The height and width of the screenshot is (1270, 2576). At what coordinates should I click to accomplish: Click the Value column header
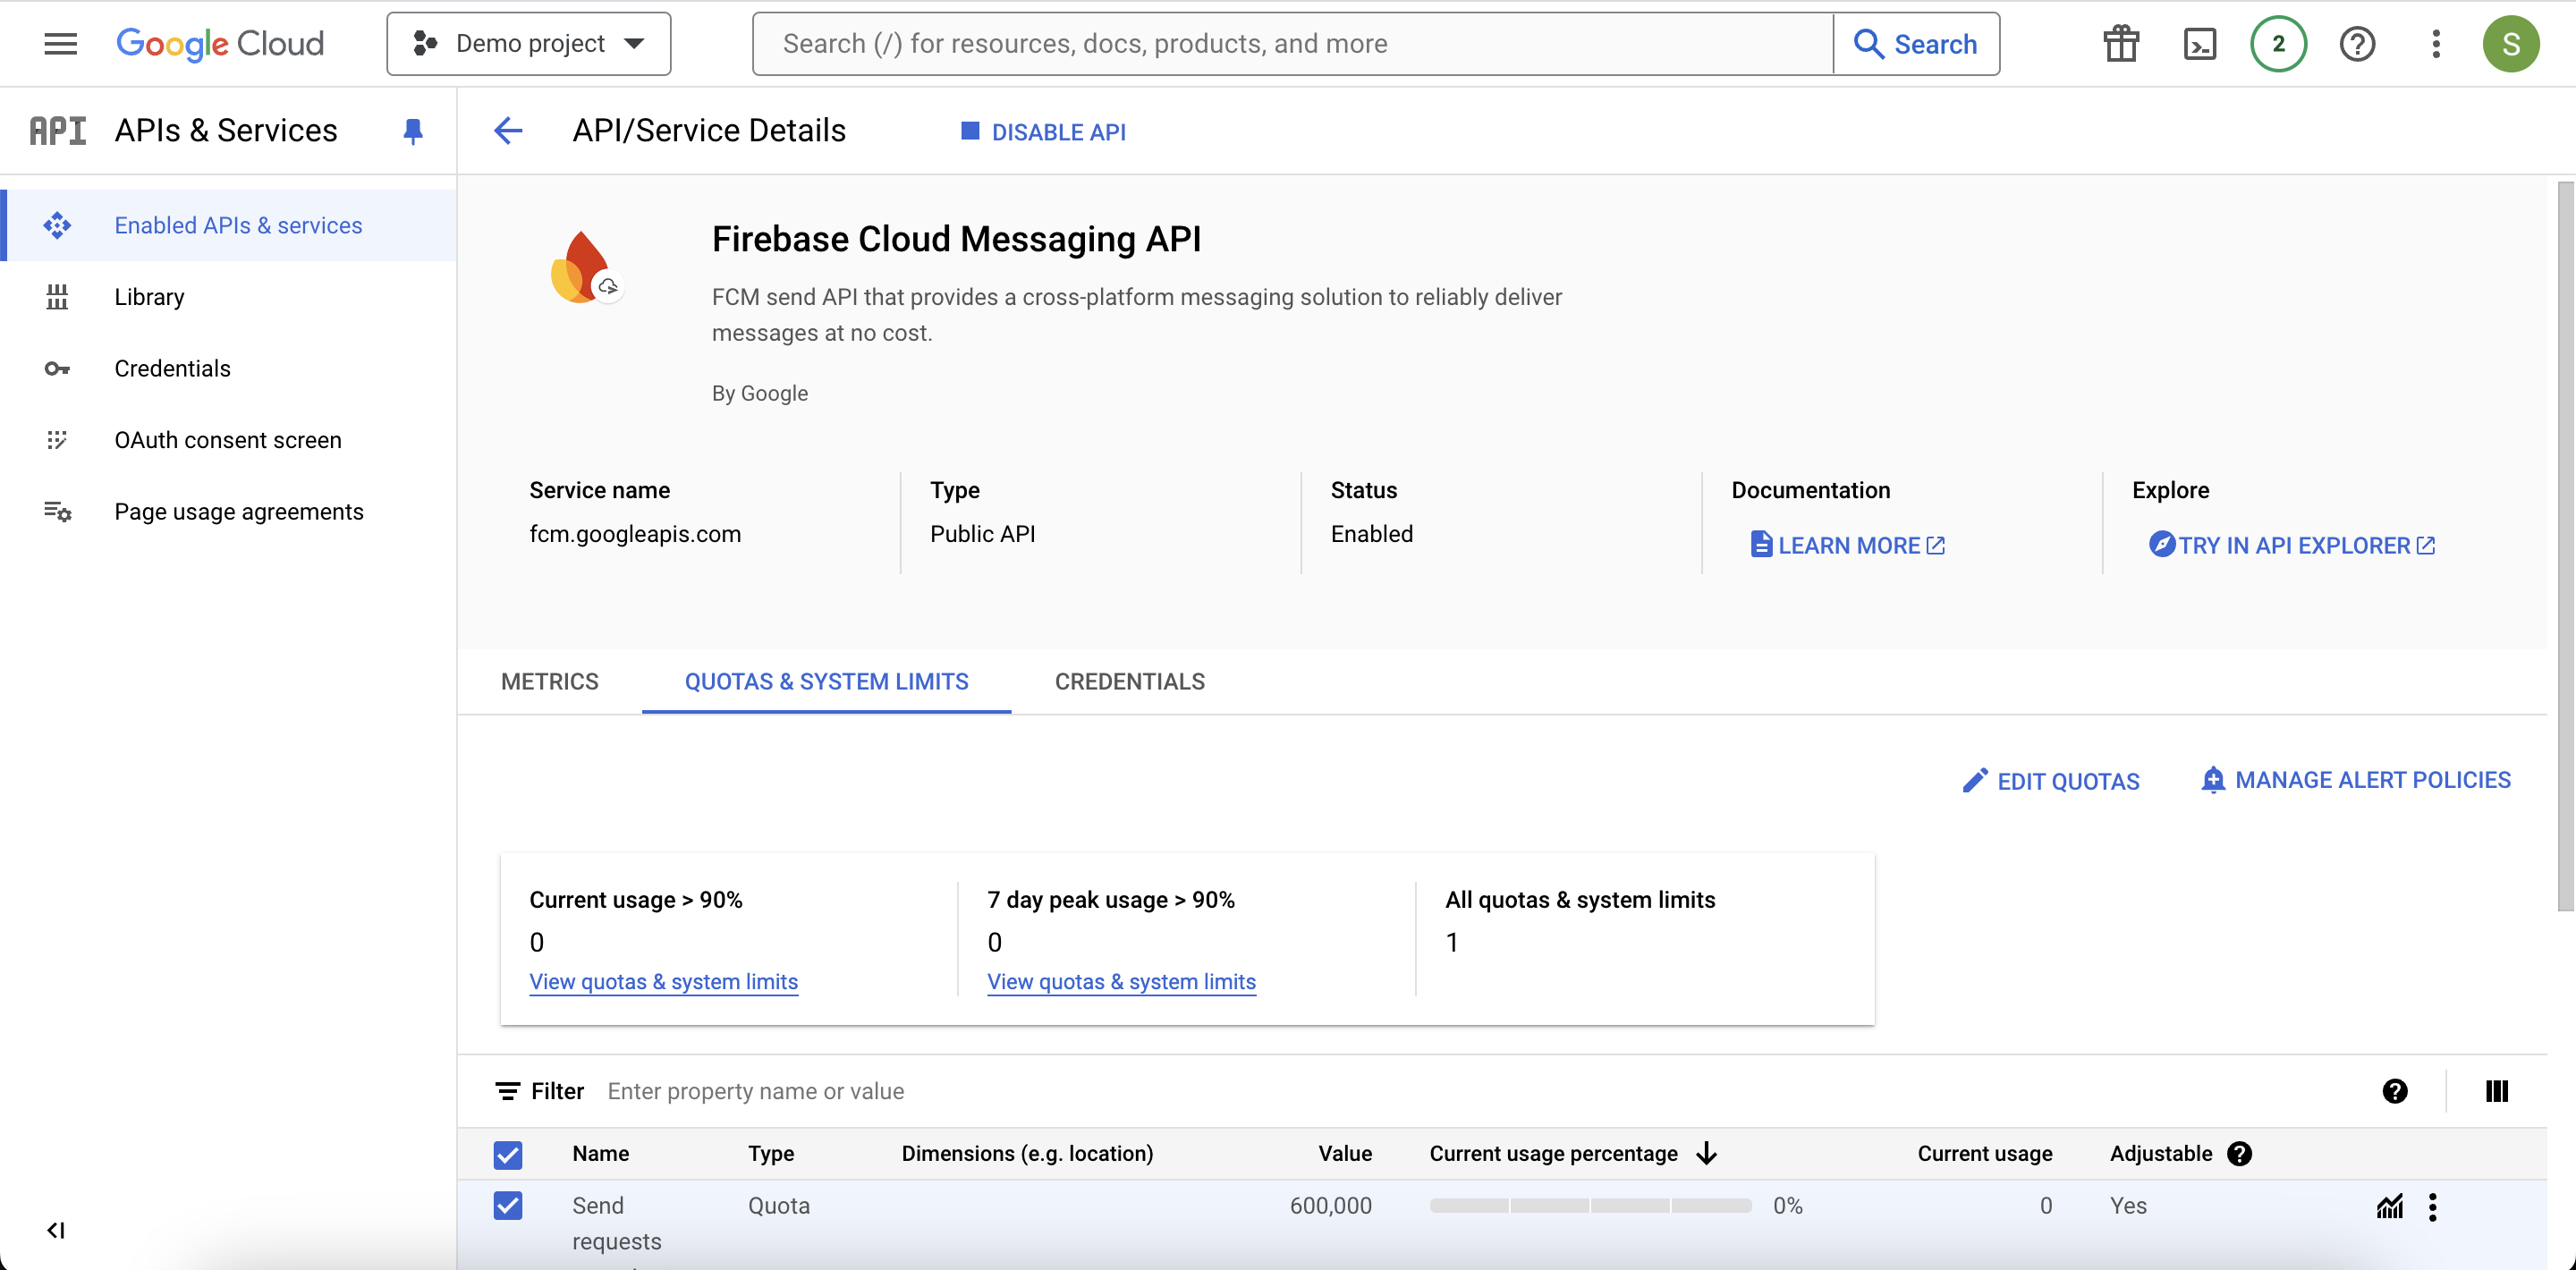coord(1344,1154)
